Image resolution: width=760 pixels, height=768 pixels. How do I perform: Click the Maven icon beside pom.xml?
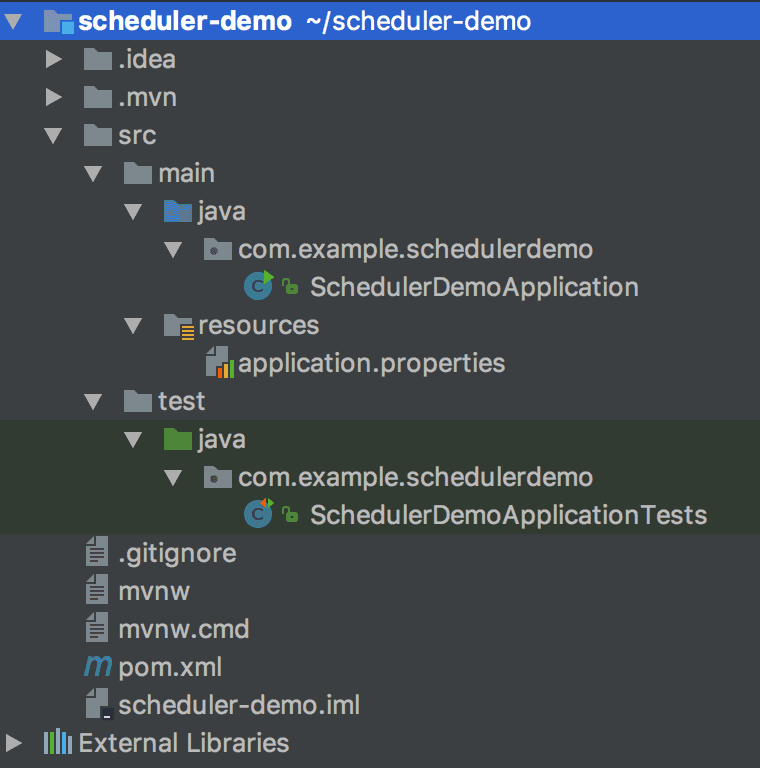tap(97, 666)
